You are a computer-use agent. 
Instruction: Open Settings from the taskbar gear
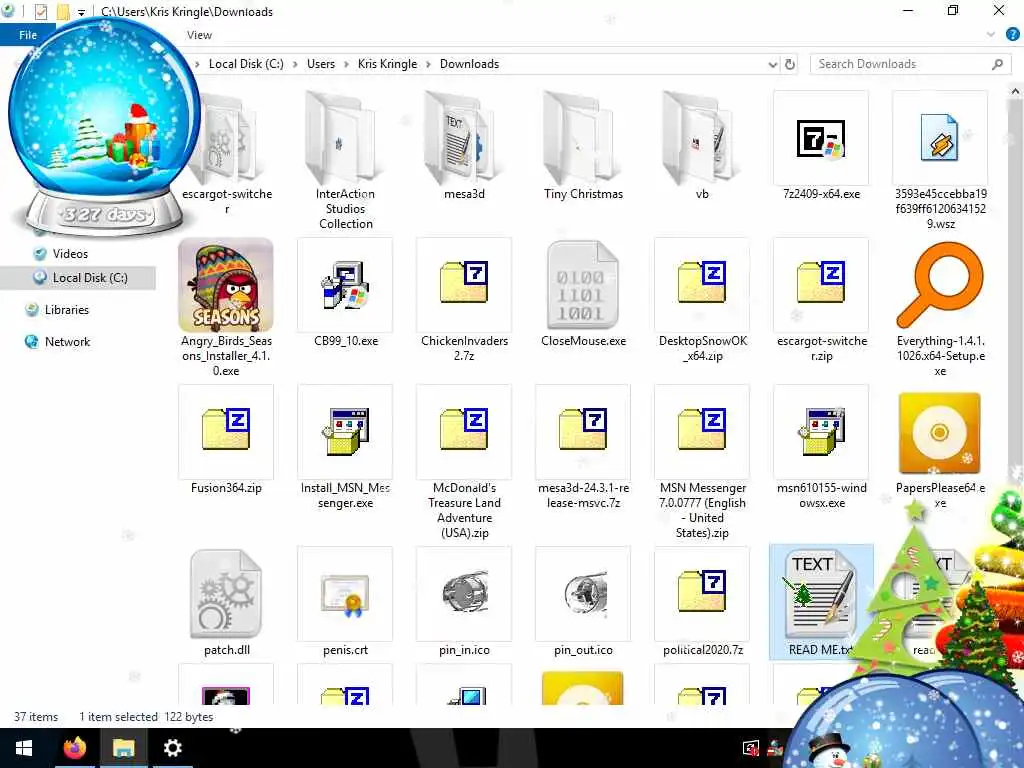tap(172, 748)
